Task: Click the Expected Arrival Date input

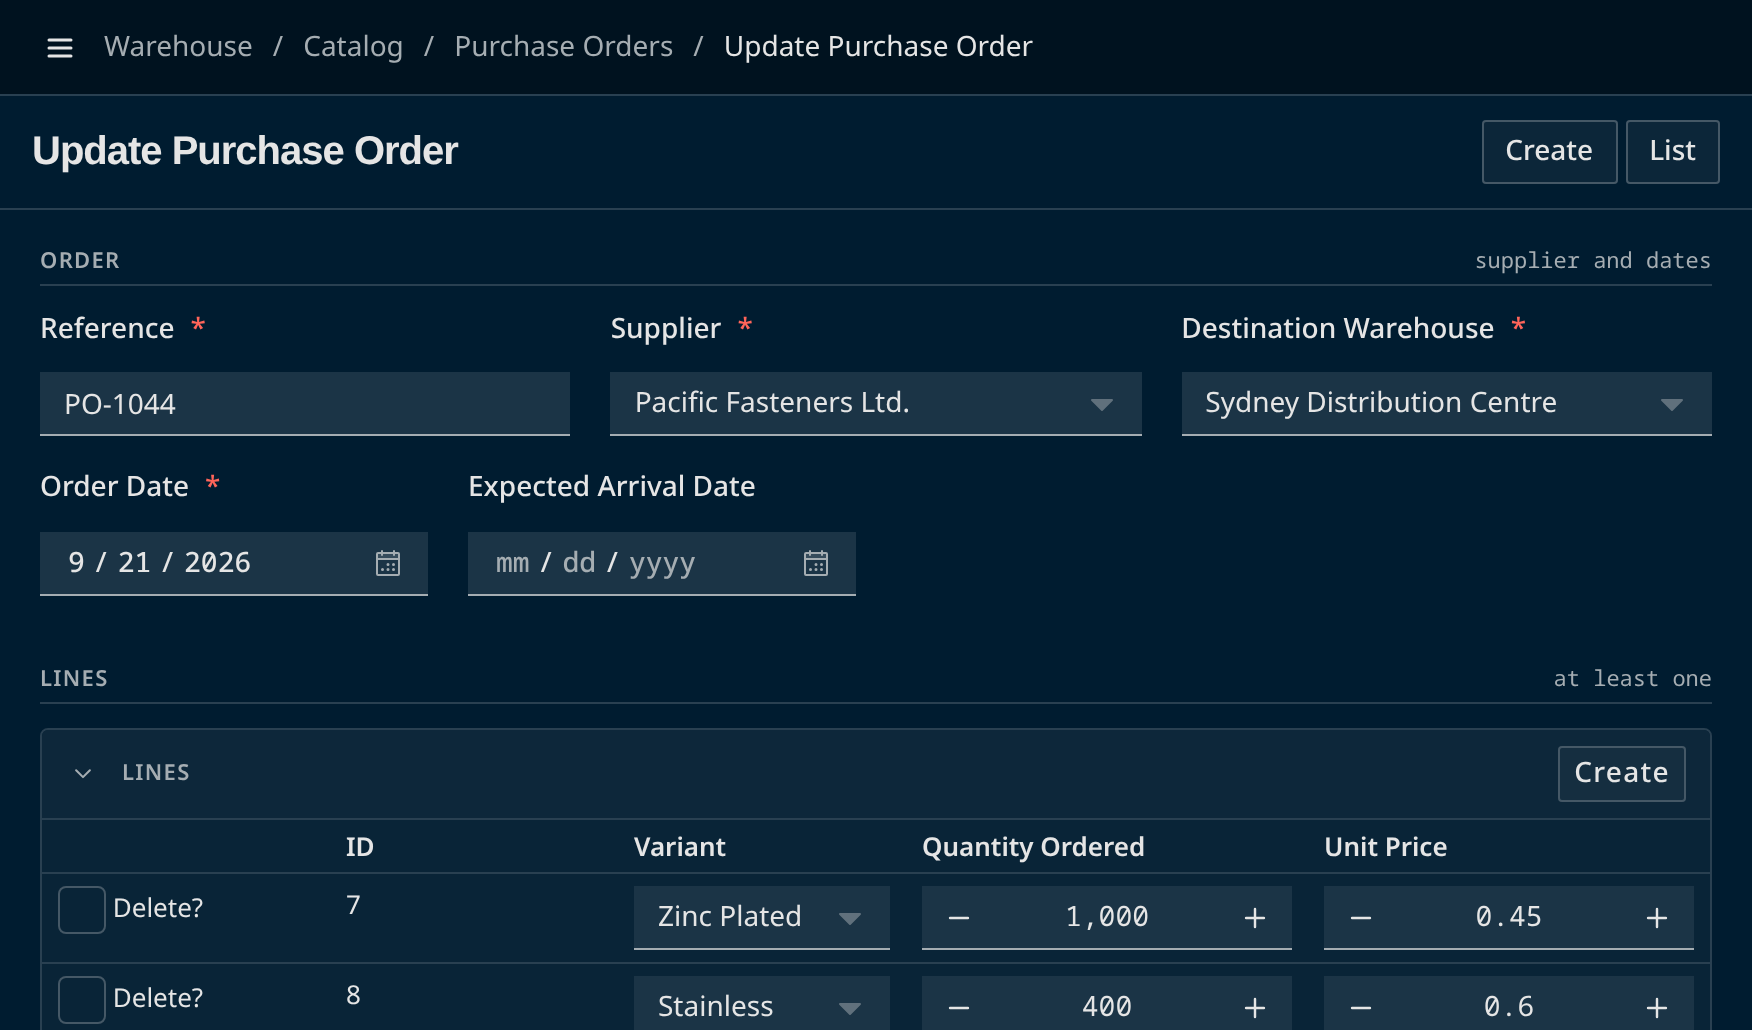Action: (x=662, y=564)
